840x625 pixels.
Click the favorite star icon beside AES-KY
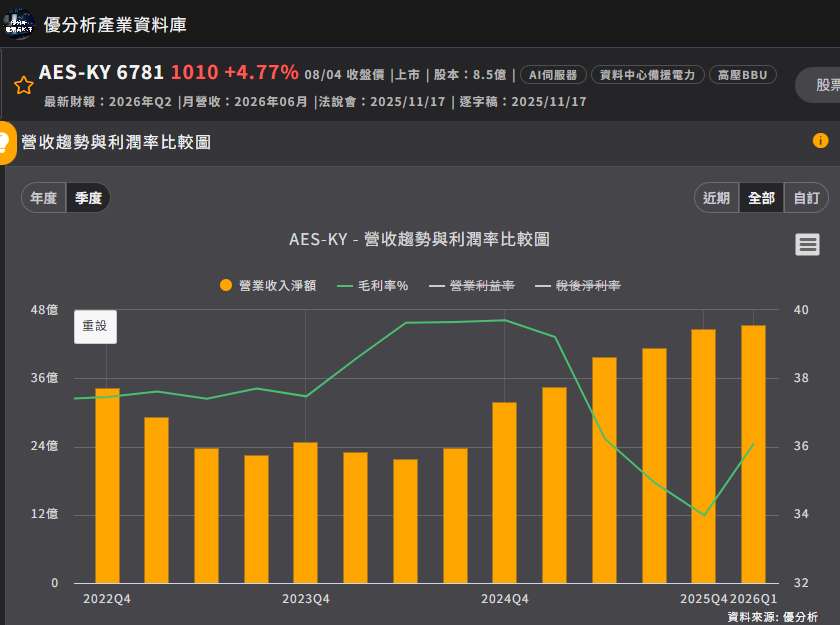(x=24, y=85)
